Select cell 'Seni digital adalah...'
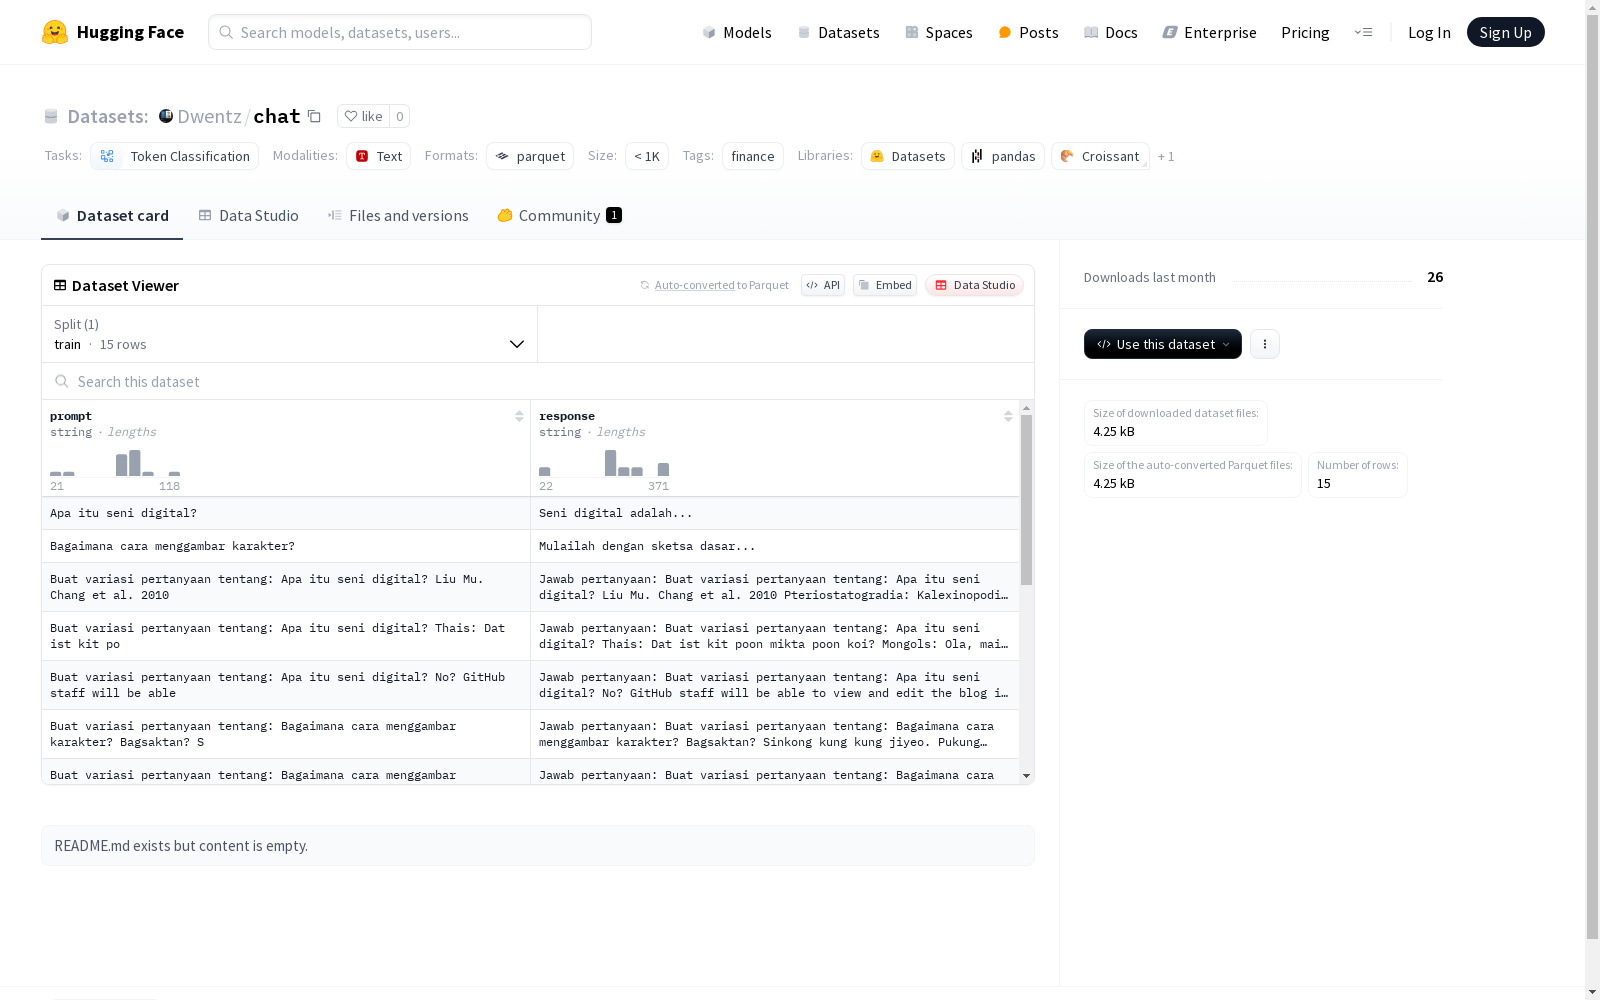Screen dimensions: 1600x1000 [x=775, y=513]
